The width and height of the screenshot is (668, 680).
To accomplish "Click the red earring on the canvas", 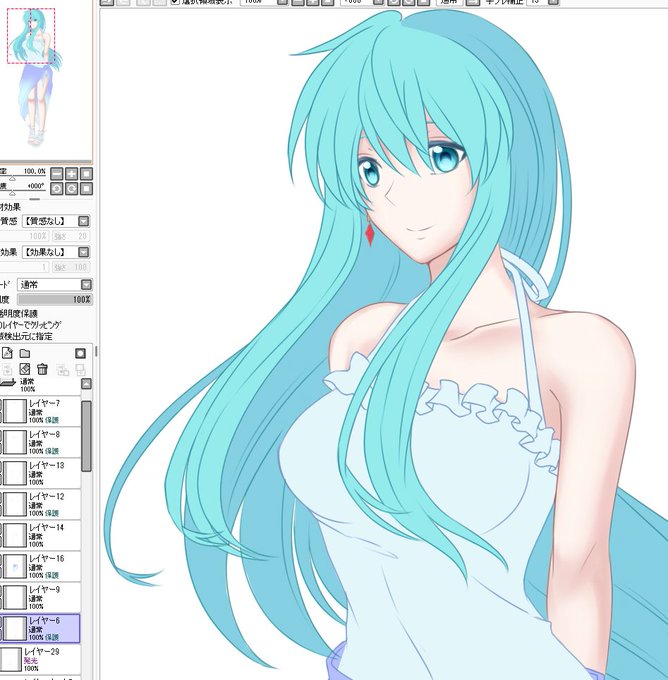I will [x=370, y=234].
